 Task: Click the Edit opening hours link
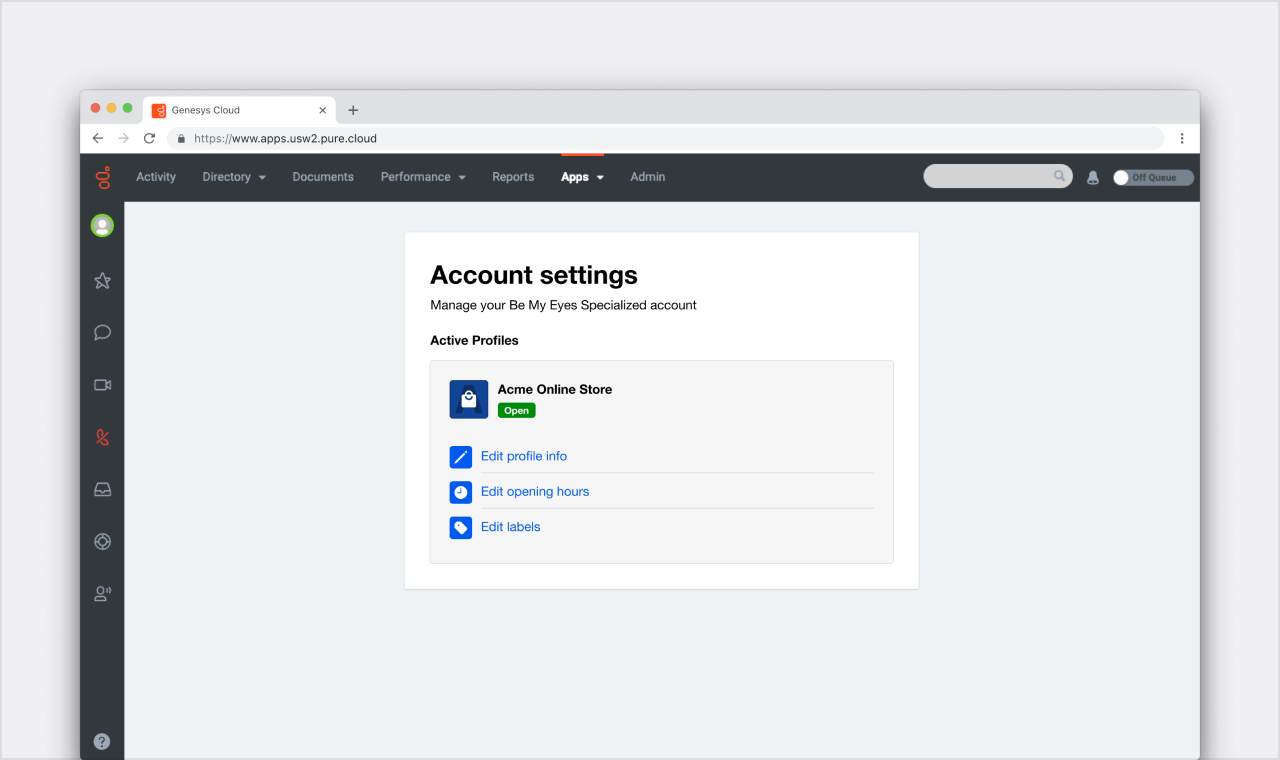click(x=535, y=491)
